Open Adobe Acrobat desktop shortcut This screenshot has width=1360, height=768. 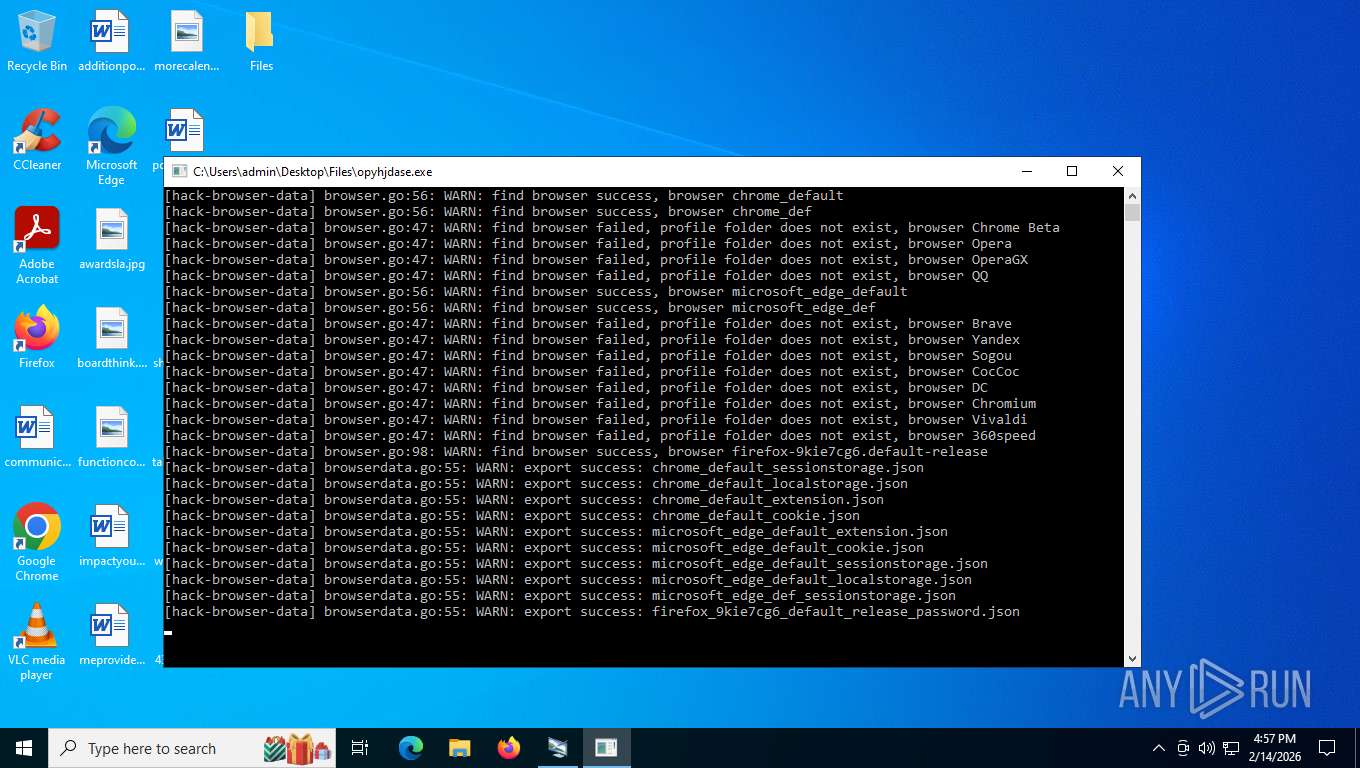(37, 246)
